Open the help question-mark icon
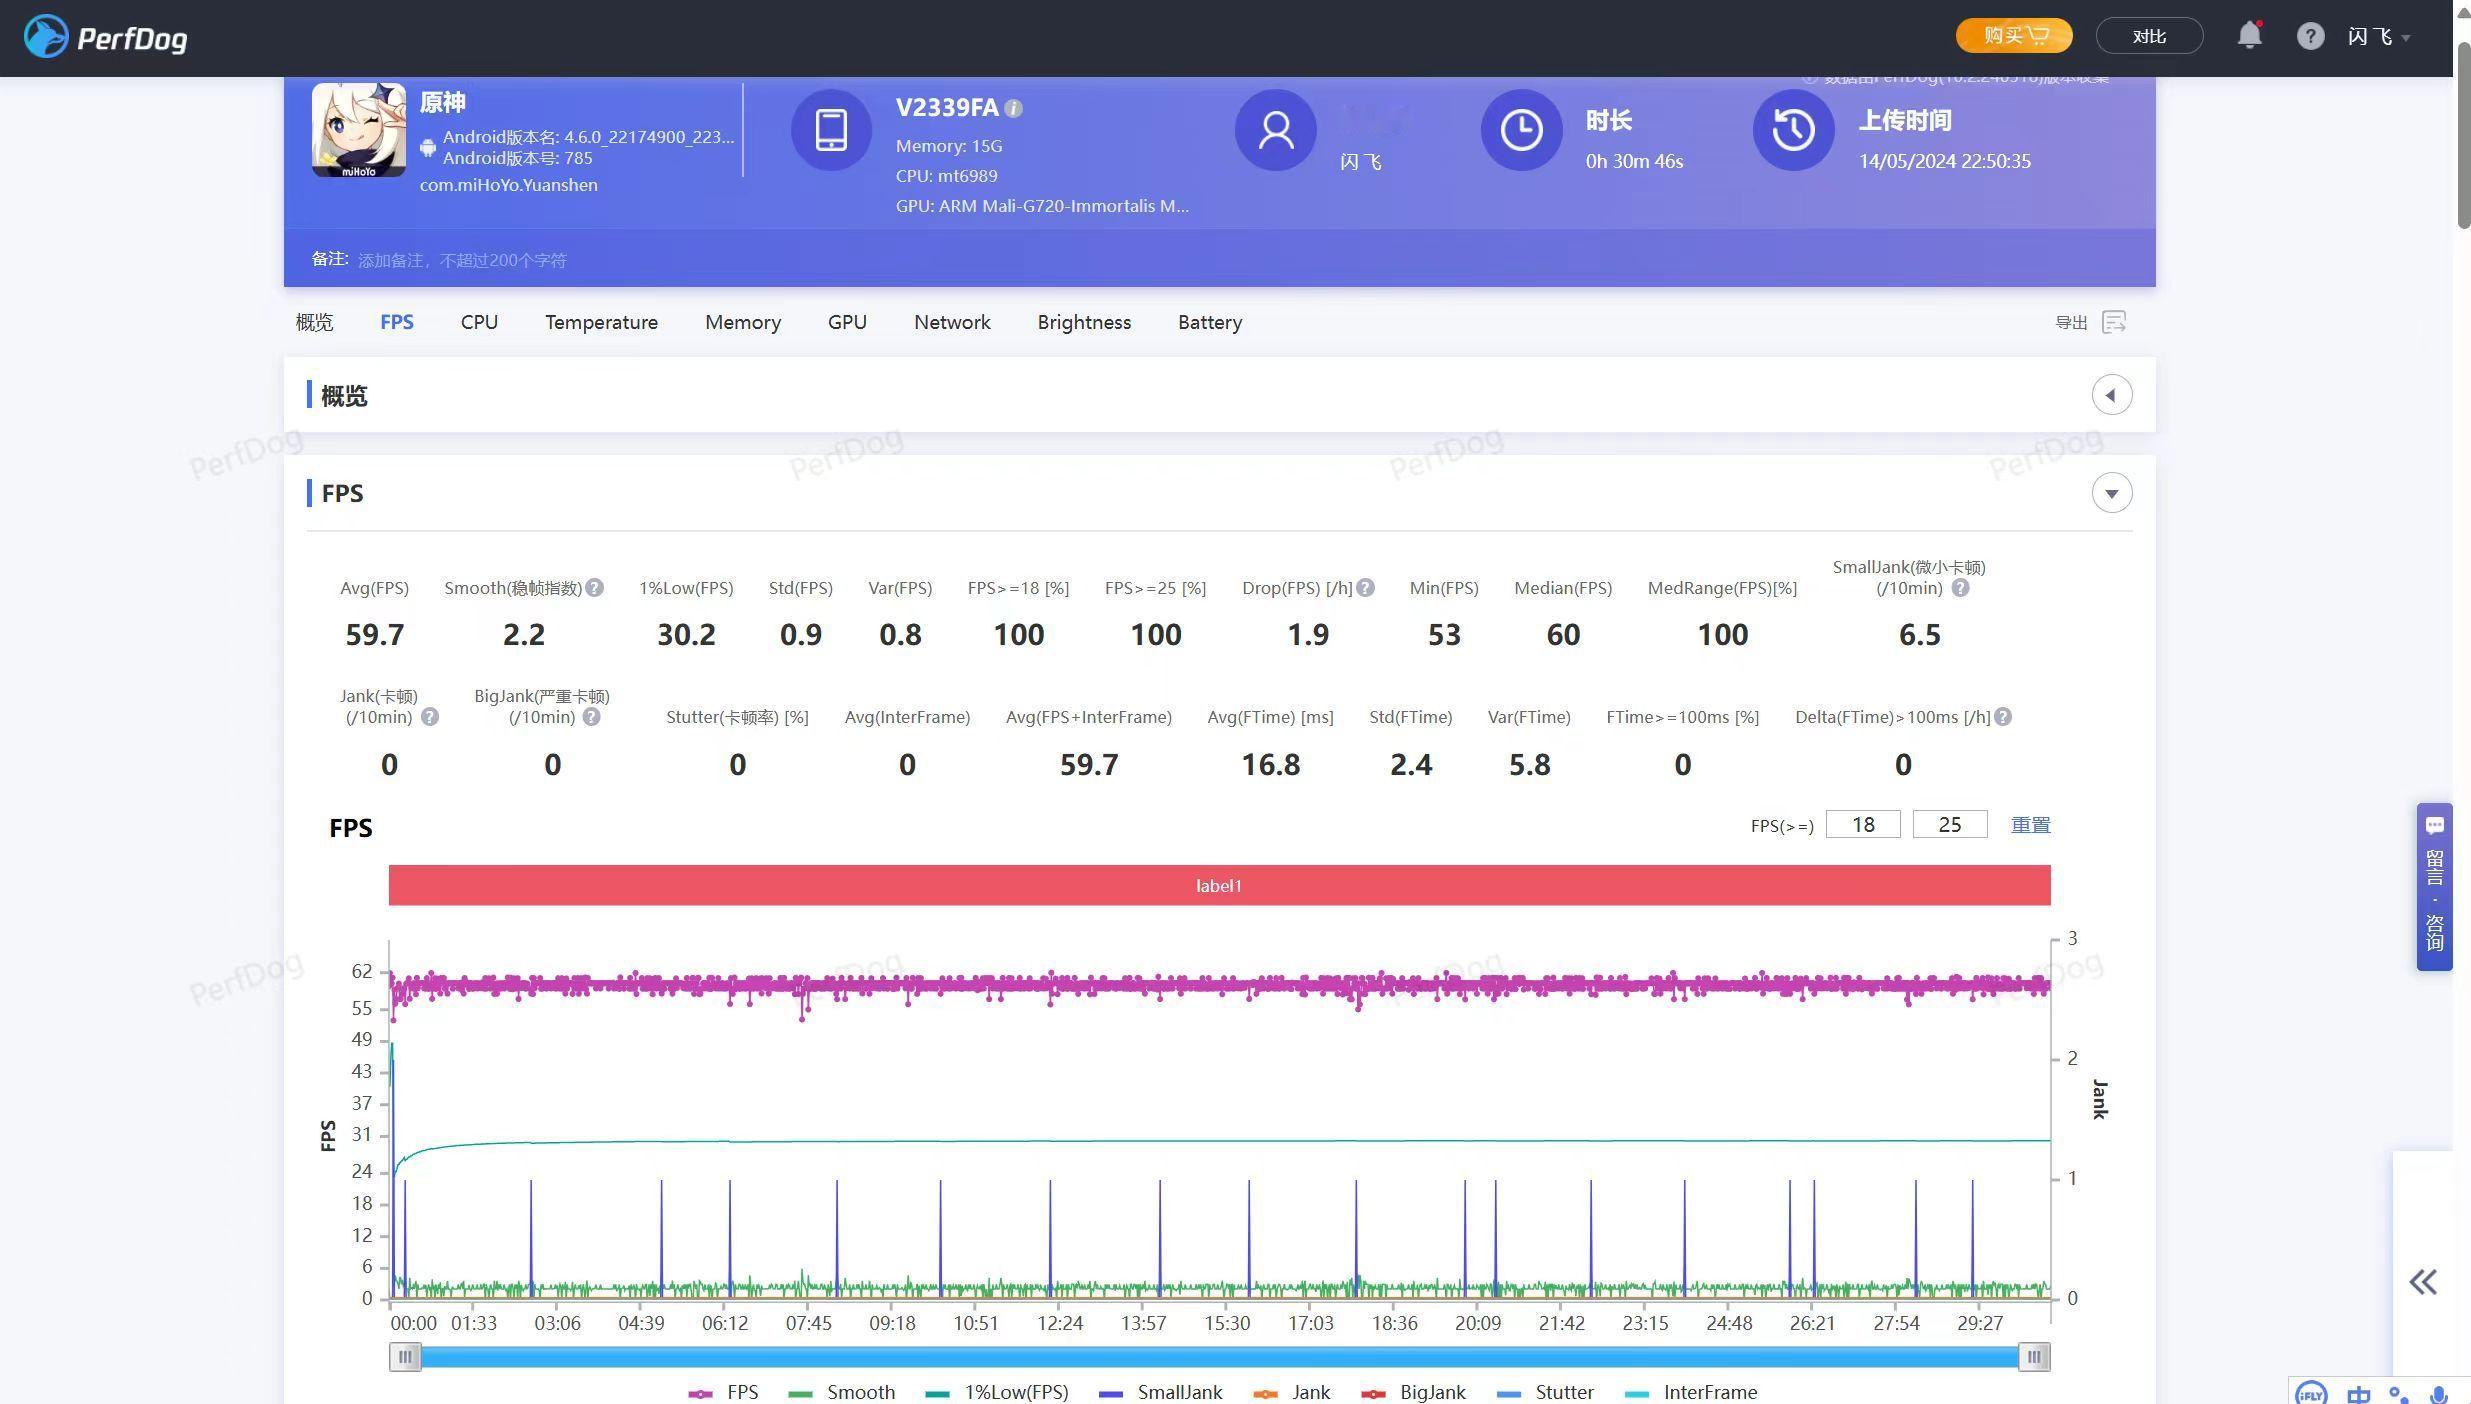Viewport: 2471px width, 1404px height. (2310, 37)
